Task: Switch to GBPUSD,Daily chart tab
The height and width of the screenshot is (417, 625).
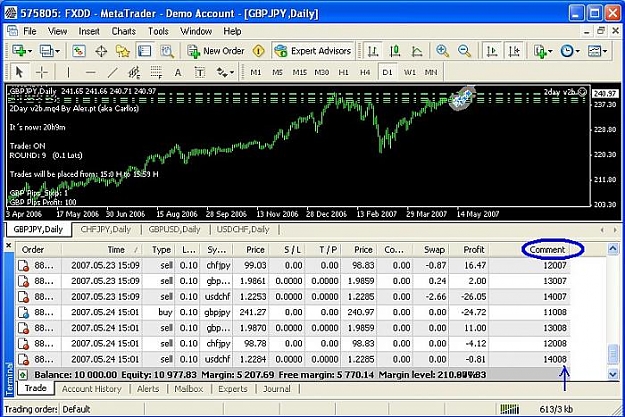Action: click(x=174, y=230)
